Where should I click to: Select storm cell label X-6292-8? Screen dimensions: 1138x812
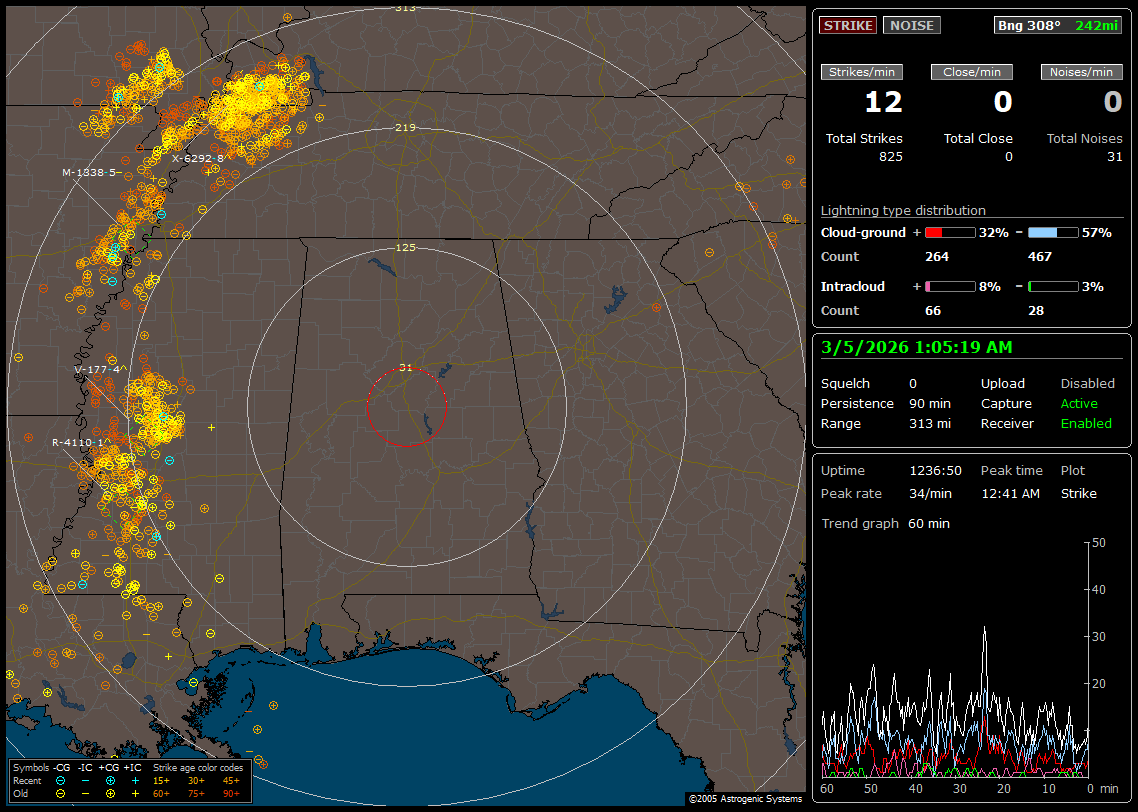[x=197, y=158]
